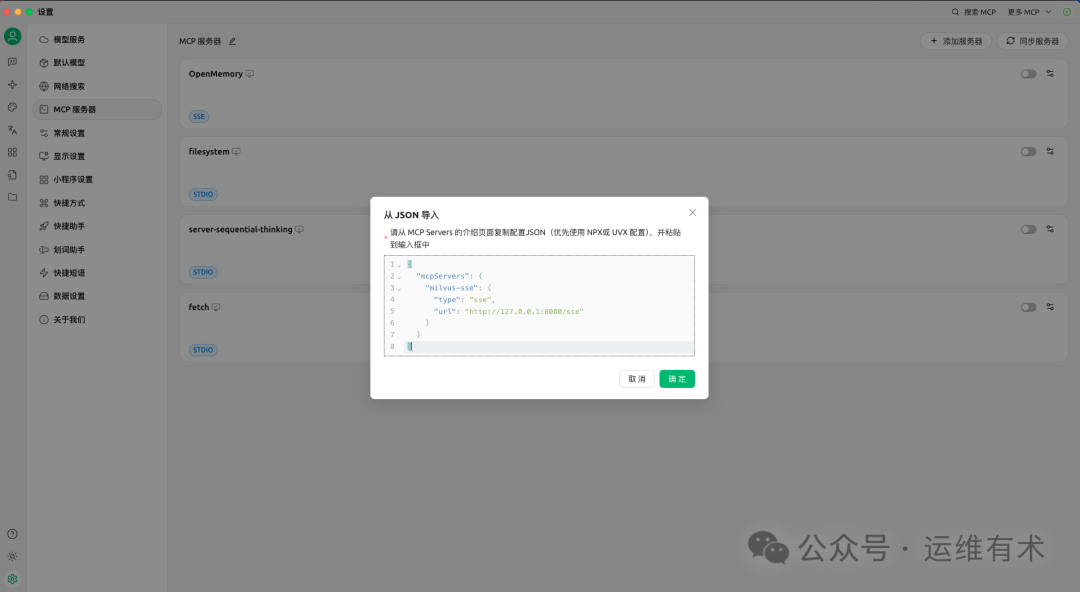Switch theme with the sun icon
The image size is (1080, 592).
click(x=12, y=557)
